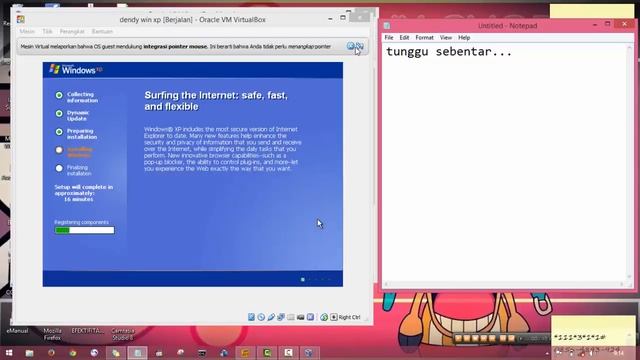Click the 'Preparing installation' setup step bullet
The image size is (640, 360).
point(59,132)
